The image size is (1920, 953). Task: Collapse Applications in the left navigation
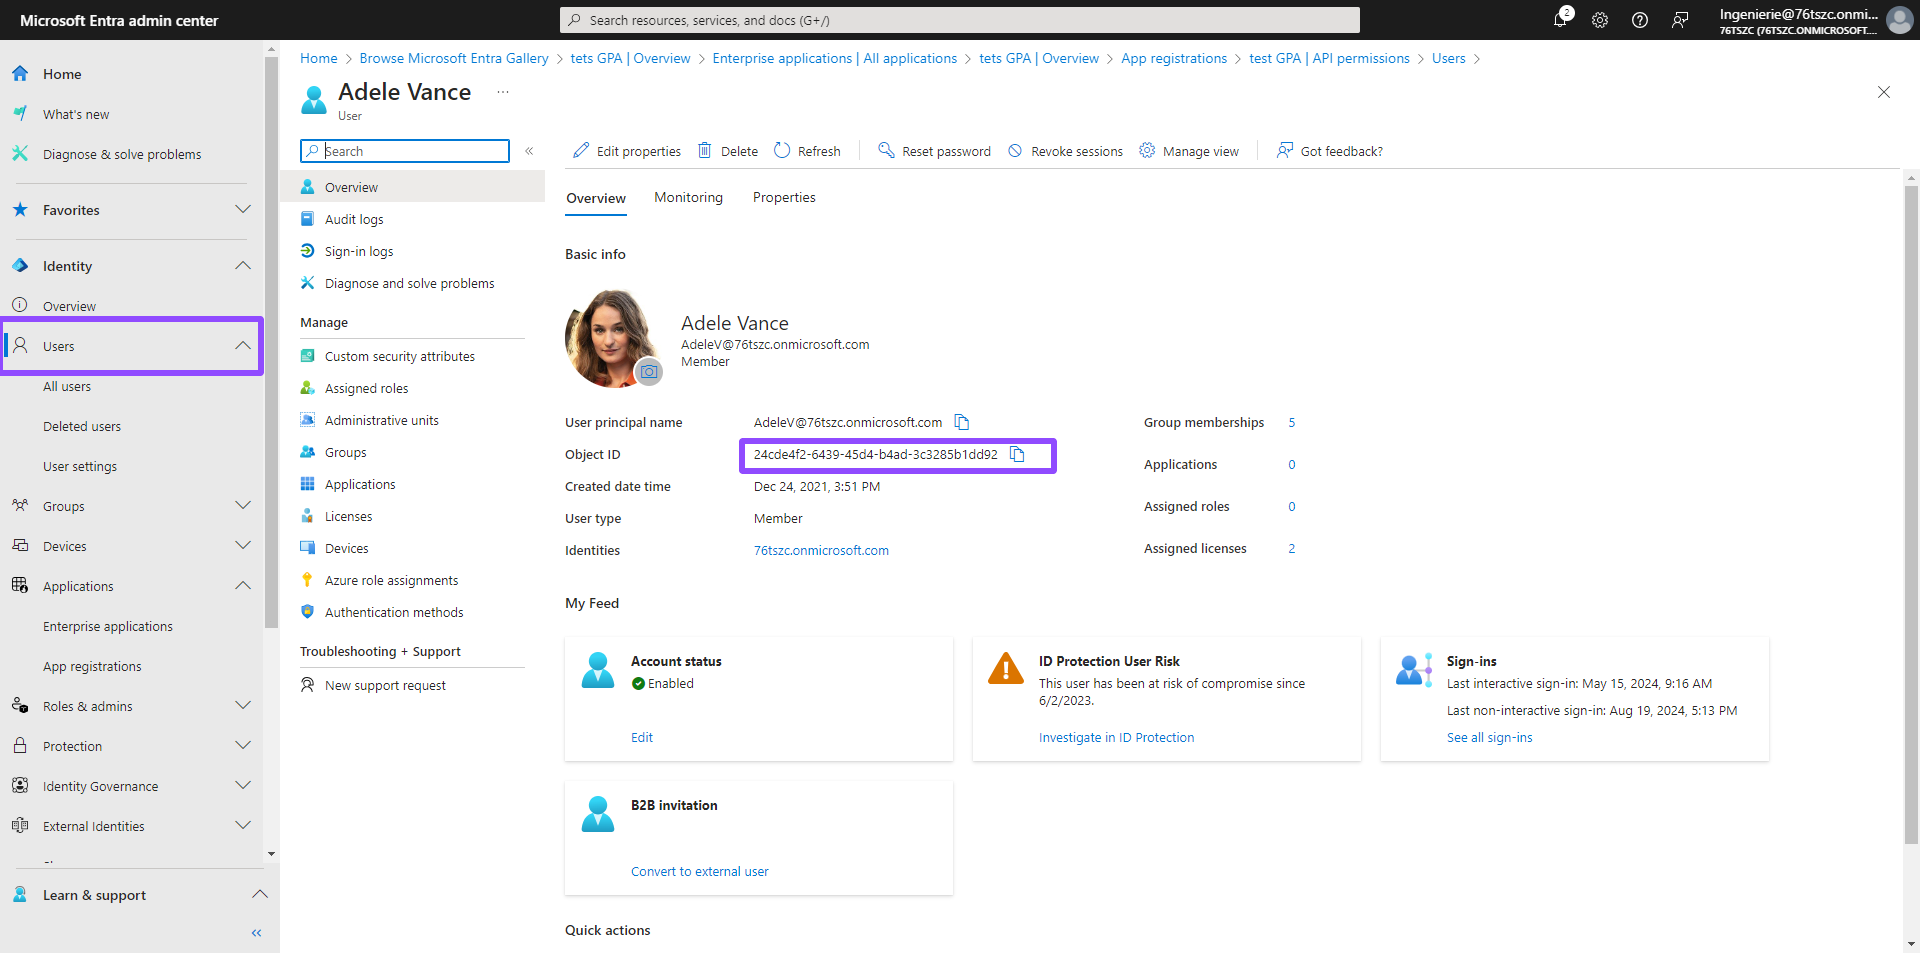pos(243,585)
